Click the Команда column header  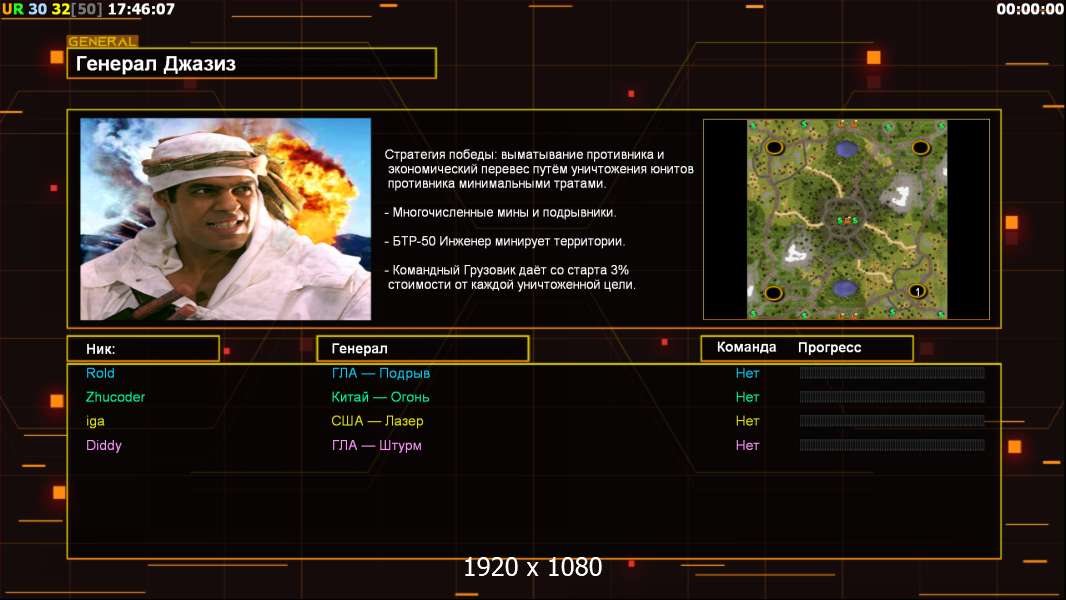coord(746,348)
